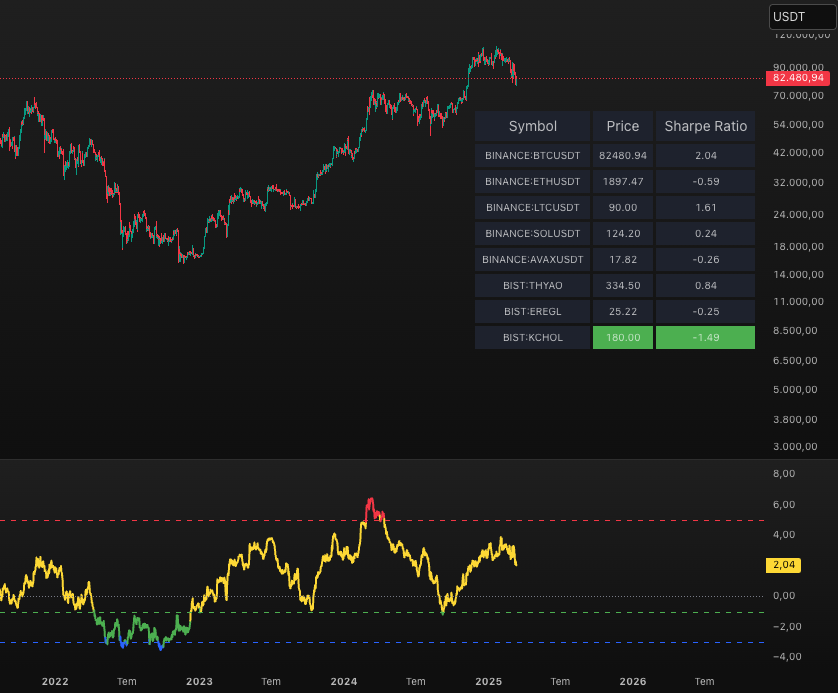Screen dimensions: 838x693
Task: Select the BINANCE:SOLUSDT symbol cell
Action: coord(532,234)
